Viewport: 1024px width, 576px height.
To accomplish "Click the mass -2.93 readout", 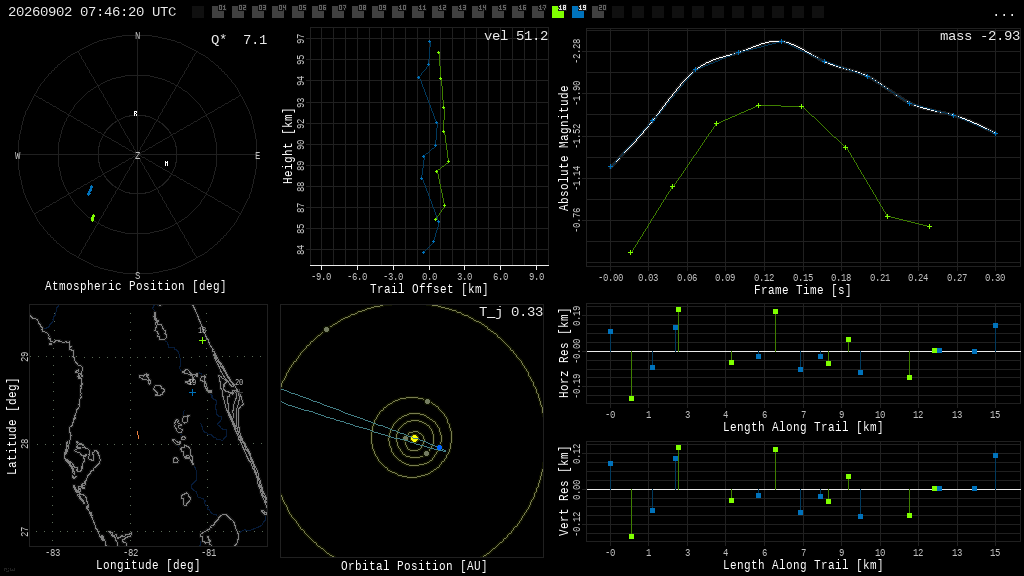I will (980, 36).
